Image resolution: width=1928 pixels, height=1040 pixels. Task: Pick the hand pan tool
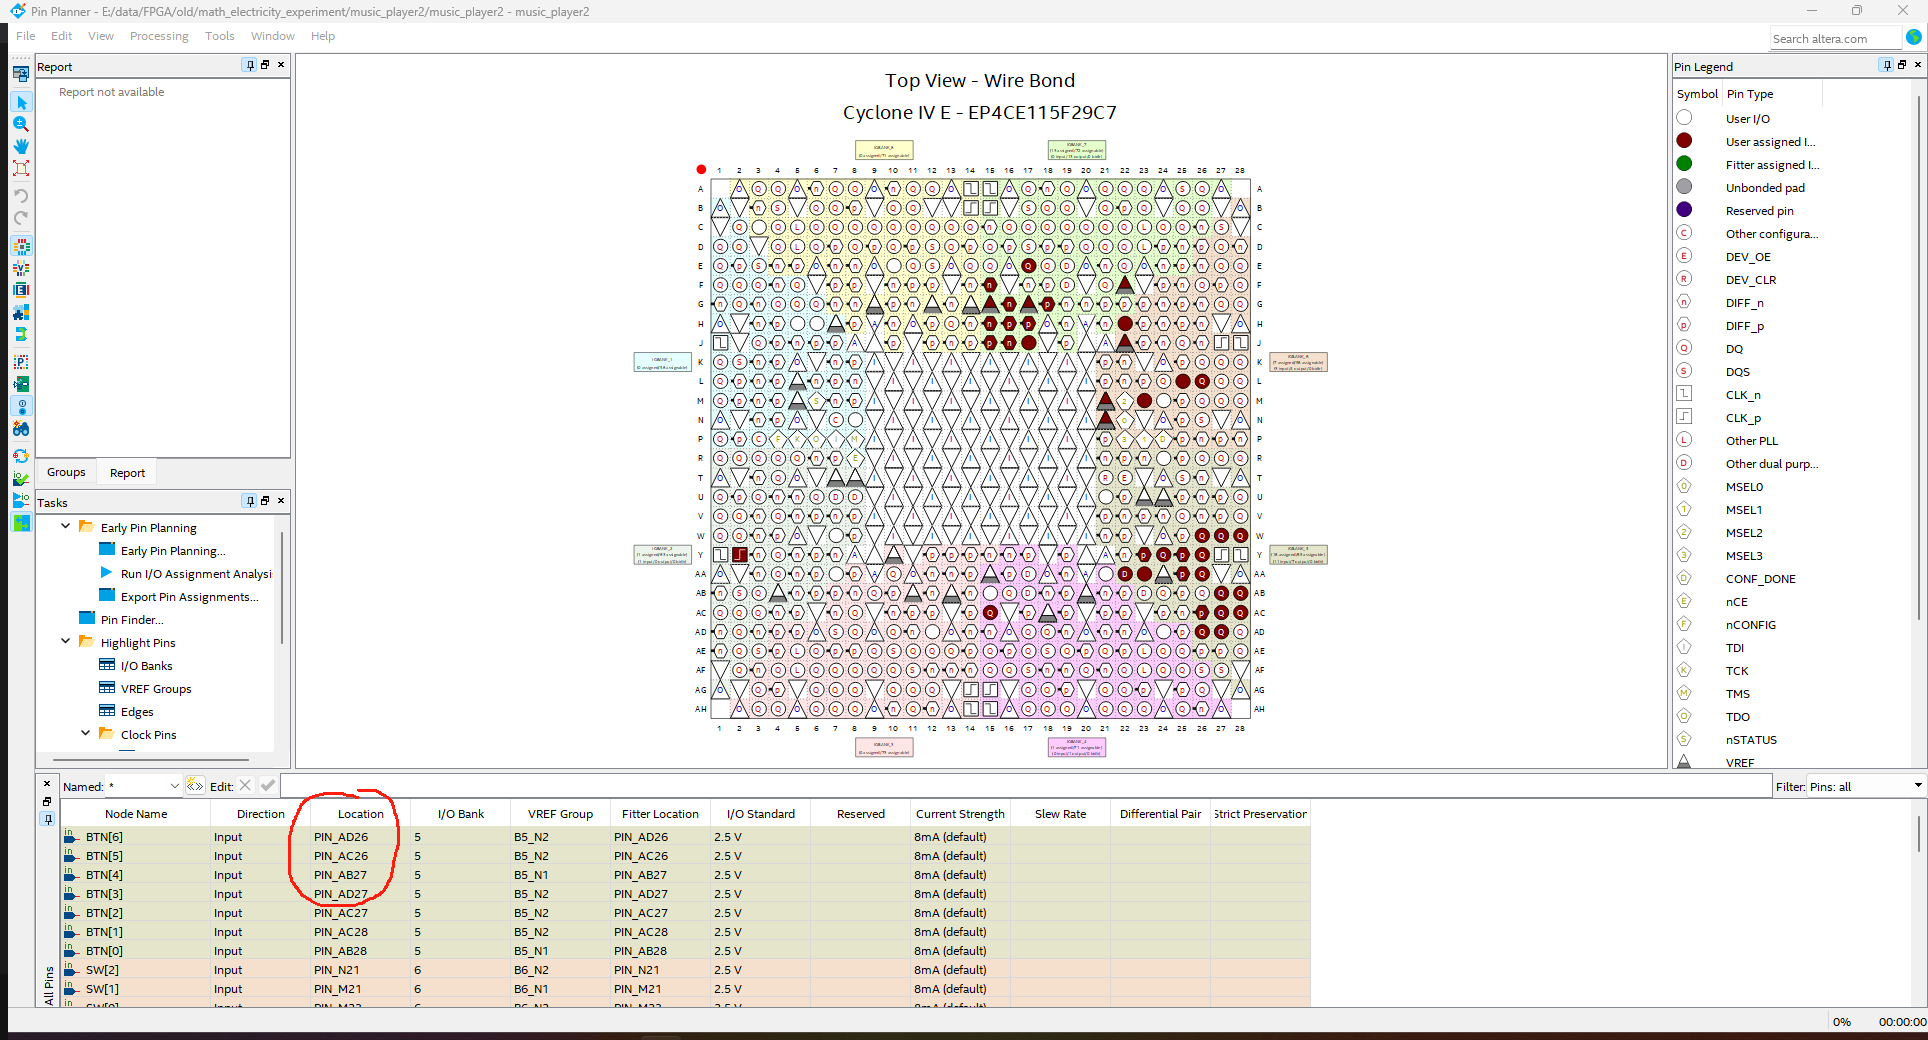click(x=21, y=146)
